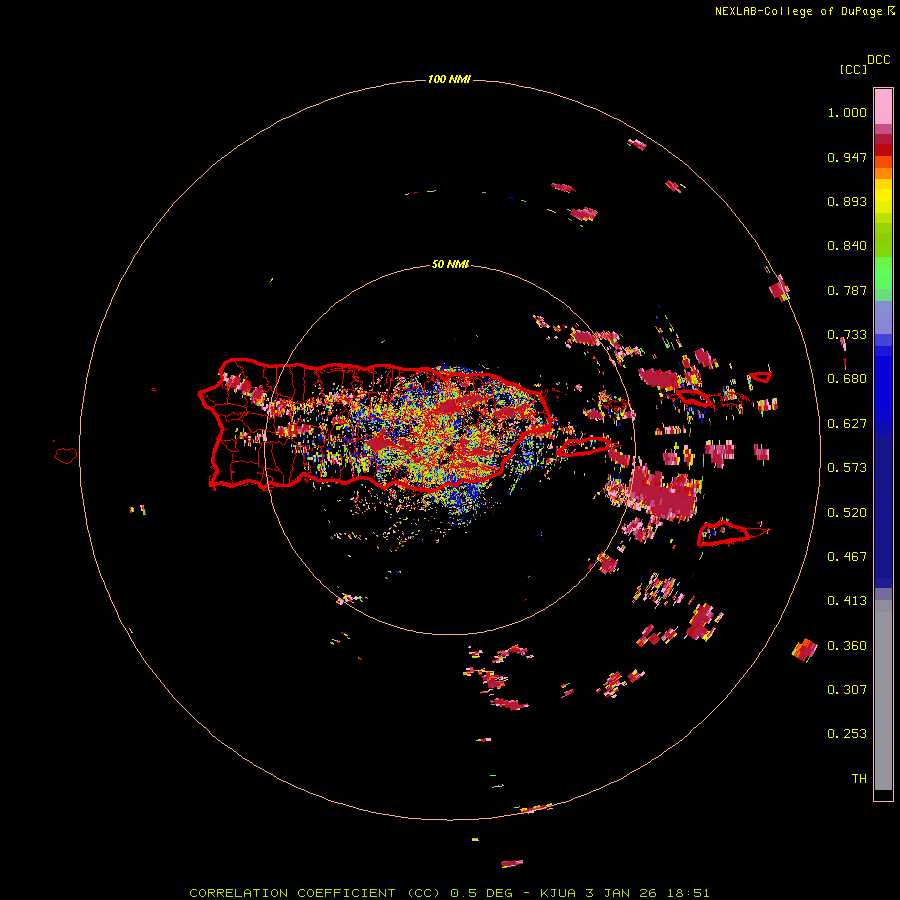Click the 0.520 scale value

847,513
